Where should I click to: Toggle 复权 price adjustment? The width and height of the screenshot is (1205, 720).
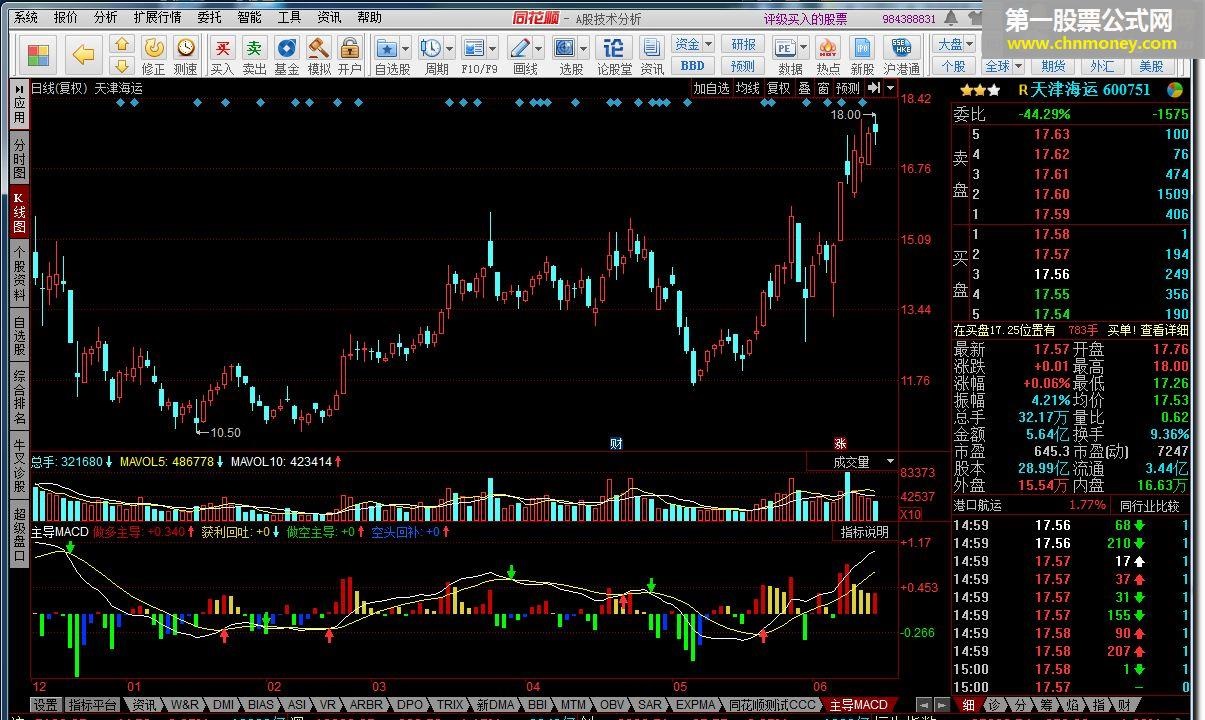tap(779, 88)
